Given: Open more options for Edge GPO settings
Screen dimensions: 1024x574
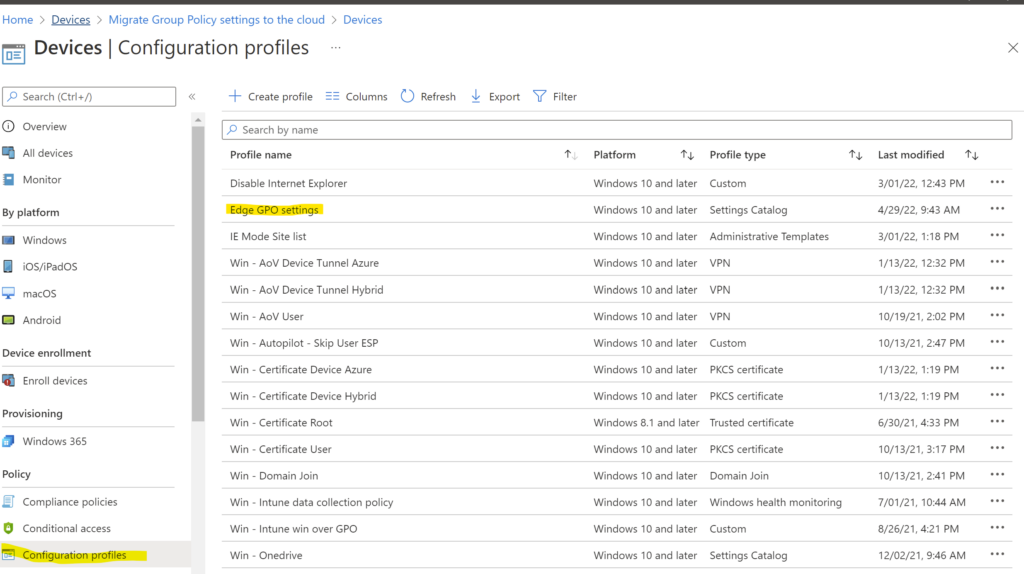Looking at the screenshot, I should click(x=997, y=209).
